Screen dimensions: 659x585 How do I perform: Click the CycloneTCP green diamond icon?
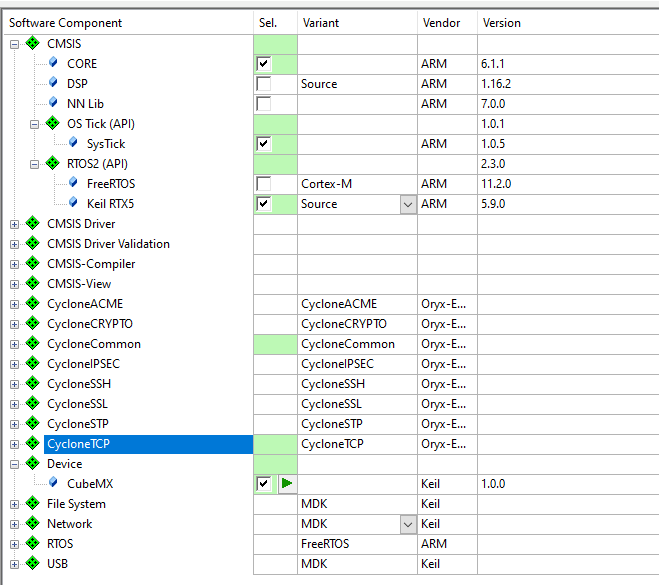33,444
